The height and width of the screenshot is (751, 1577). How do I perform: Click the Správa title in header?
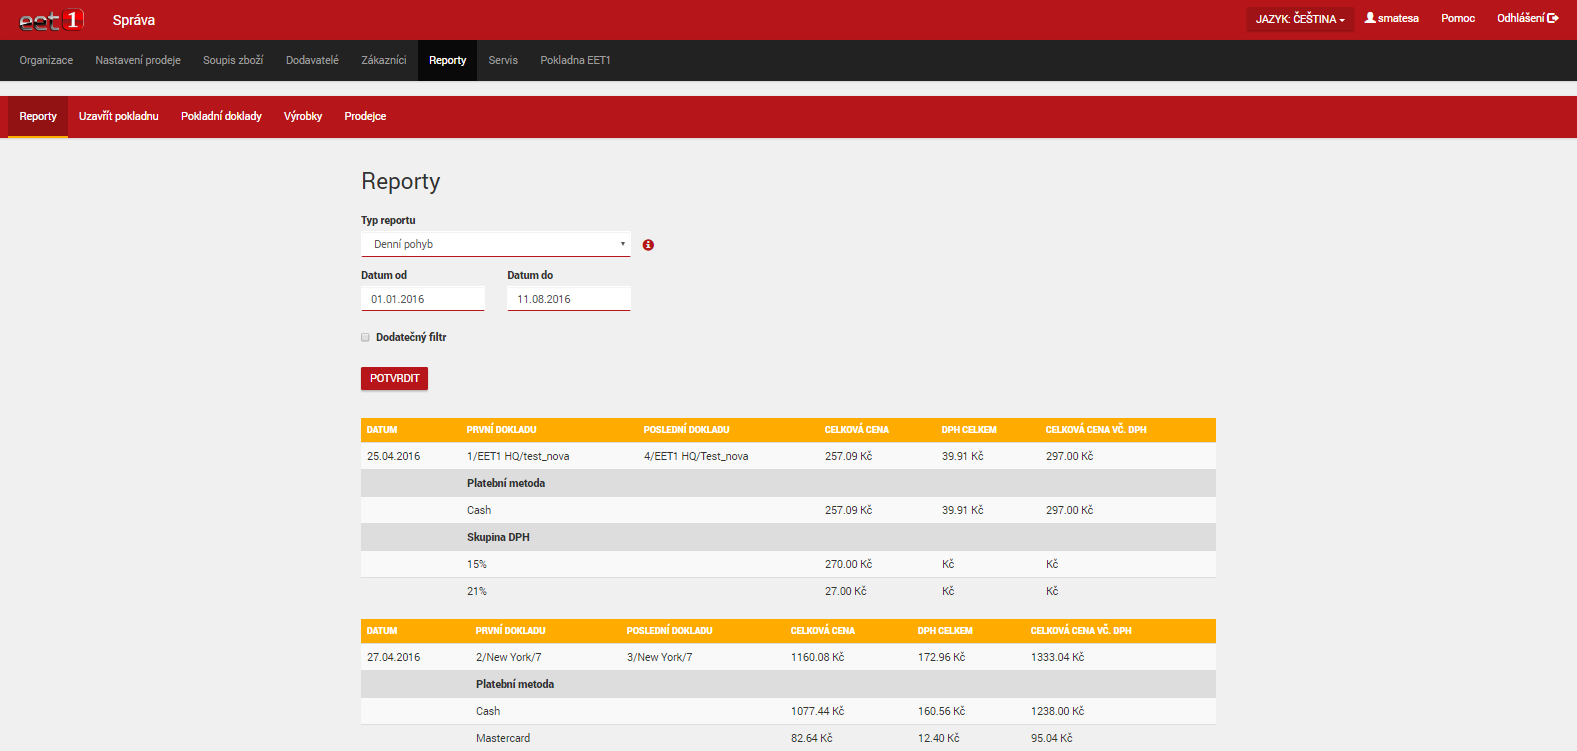point(134,20)
